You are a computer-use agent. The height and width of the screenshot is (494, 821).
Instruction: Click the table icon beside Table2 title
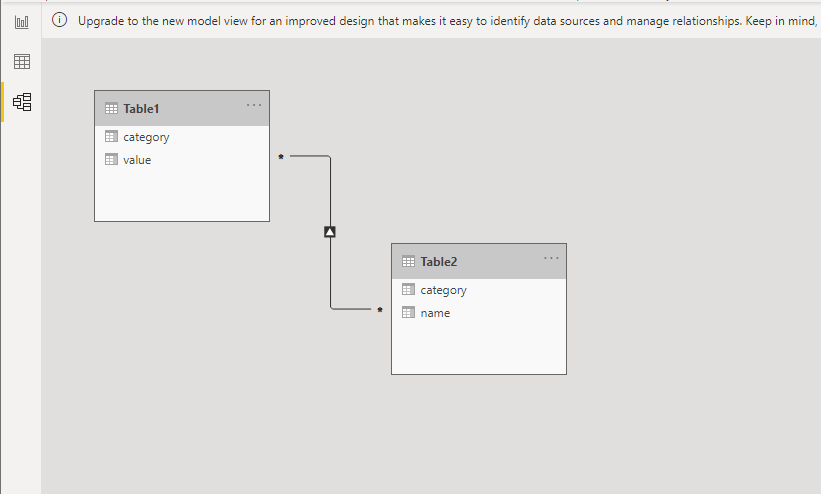[408, 261]
